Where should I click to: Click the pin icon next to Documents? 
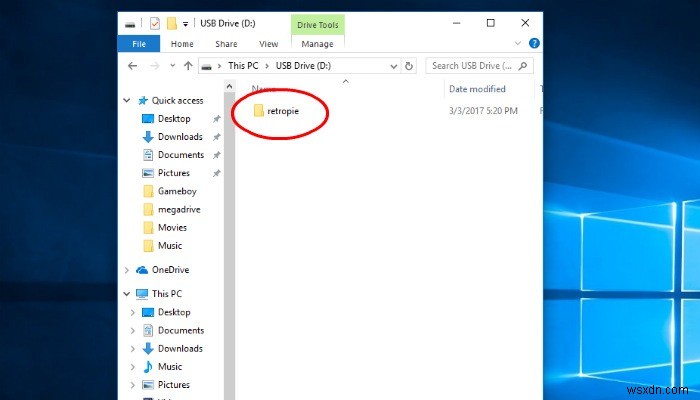point(217,155)
